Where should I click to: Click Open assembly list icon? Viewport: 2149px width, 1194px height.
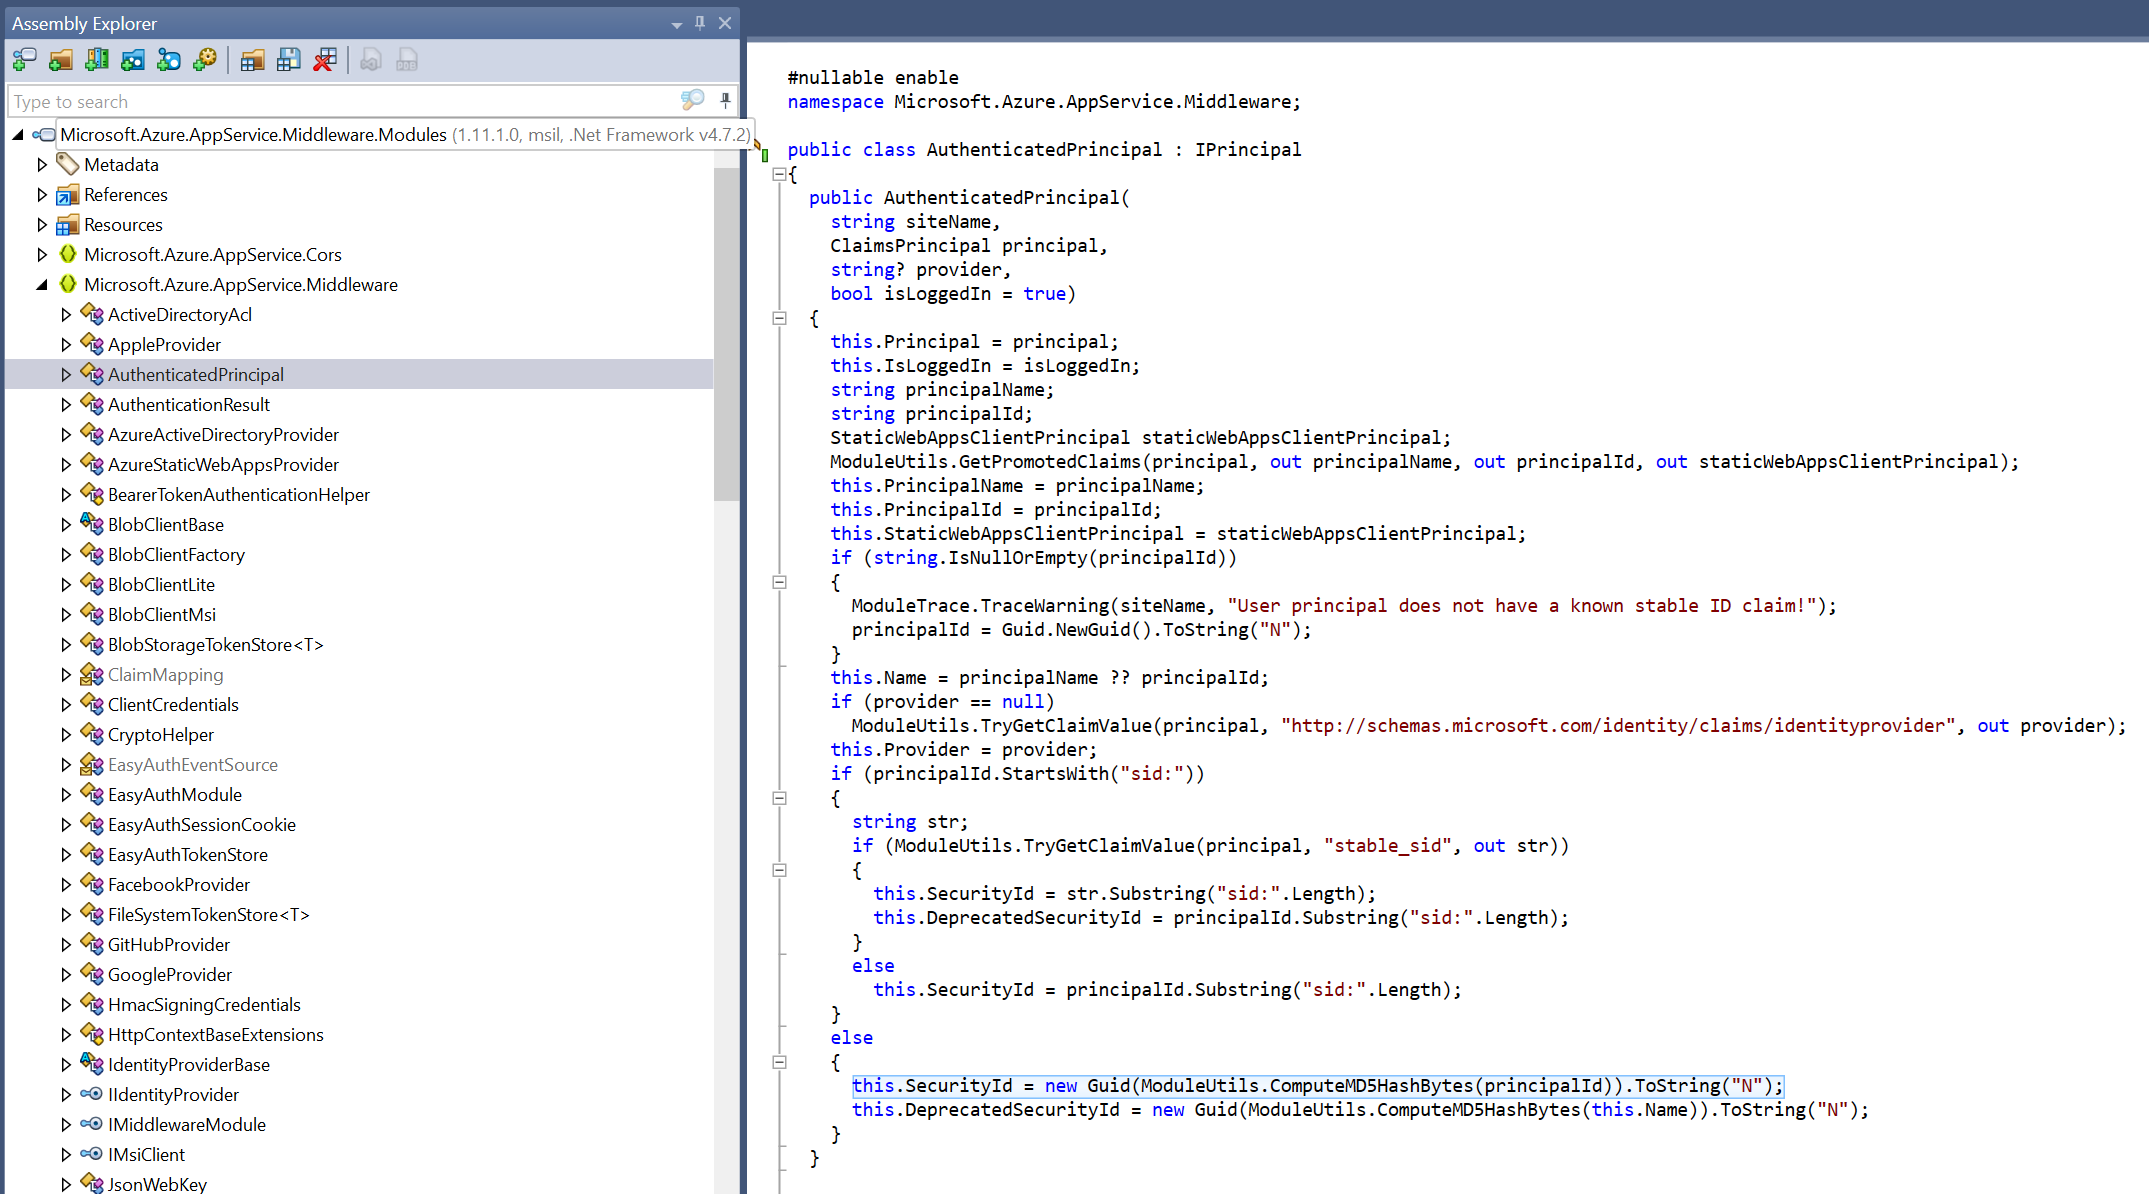pos(252,61)
